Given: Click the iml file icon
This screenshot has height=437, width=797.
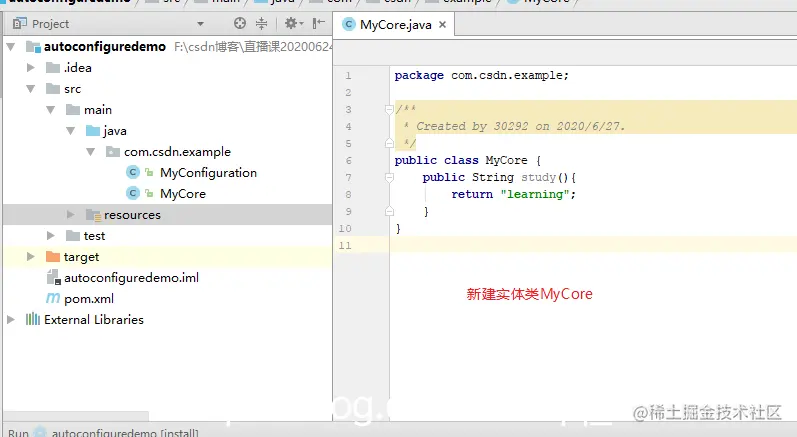Looking at the screenshot, I should (x=54, y=277).
